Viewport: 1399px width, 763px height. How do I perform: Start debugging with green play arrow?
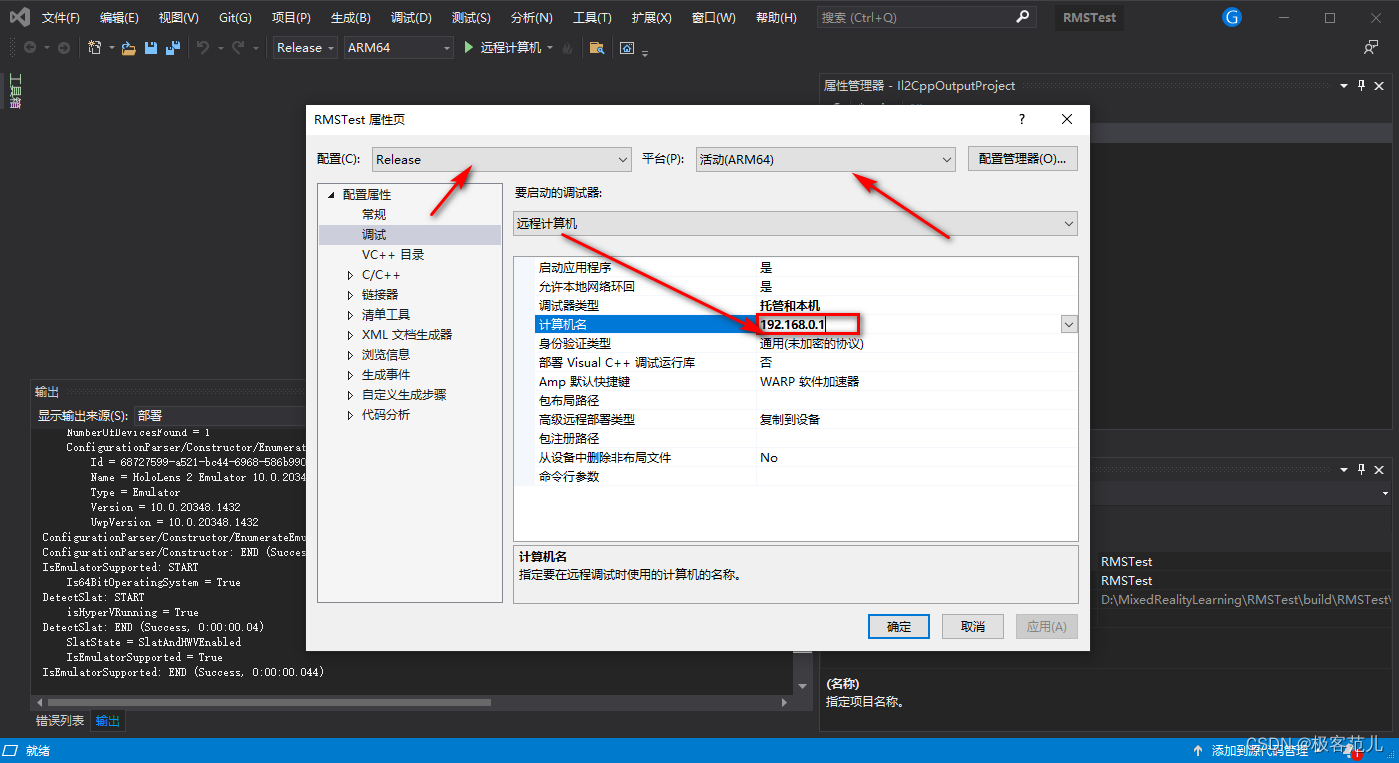pos(469,47)
